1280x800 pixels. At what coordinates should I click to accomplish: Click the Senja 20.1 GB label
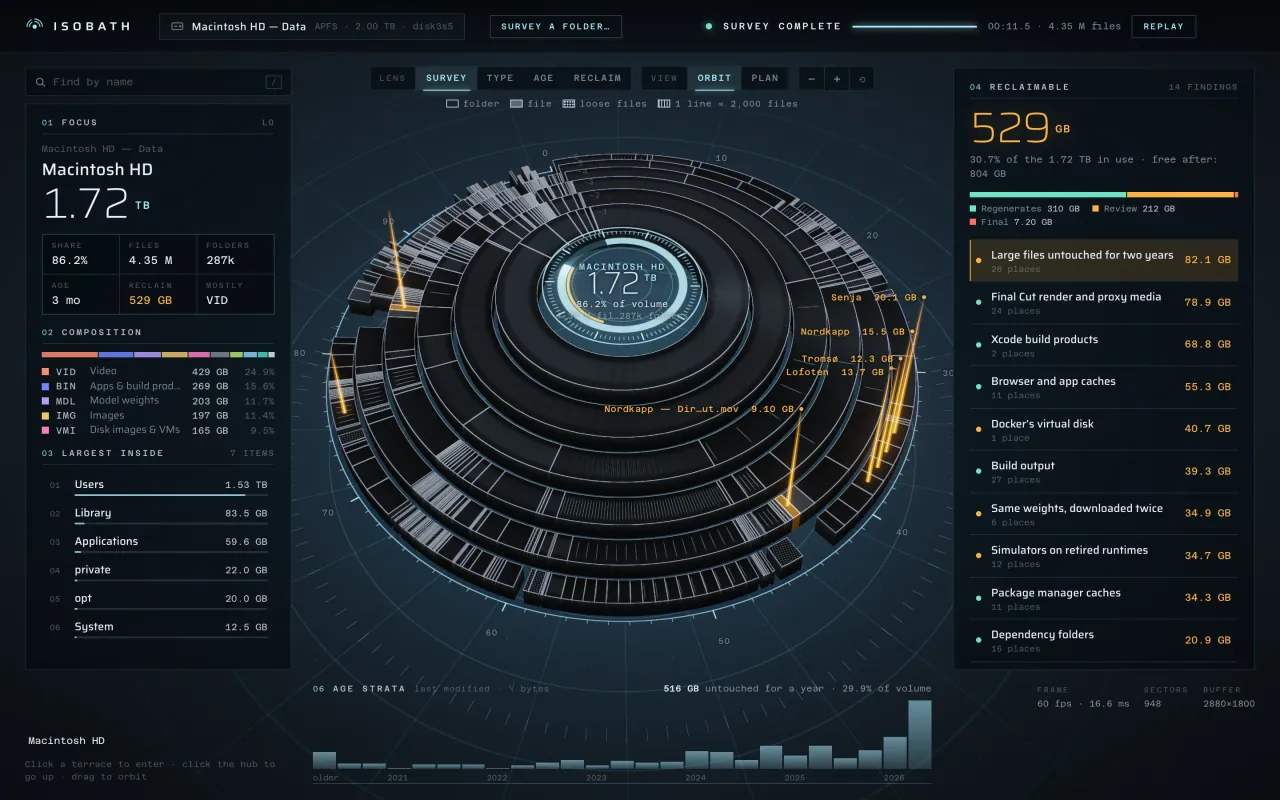[874, 297]
